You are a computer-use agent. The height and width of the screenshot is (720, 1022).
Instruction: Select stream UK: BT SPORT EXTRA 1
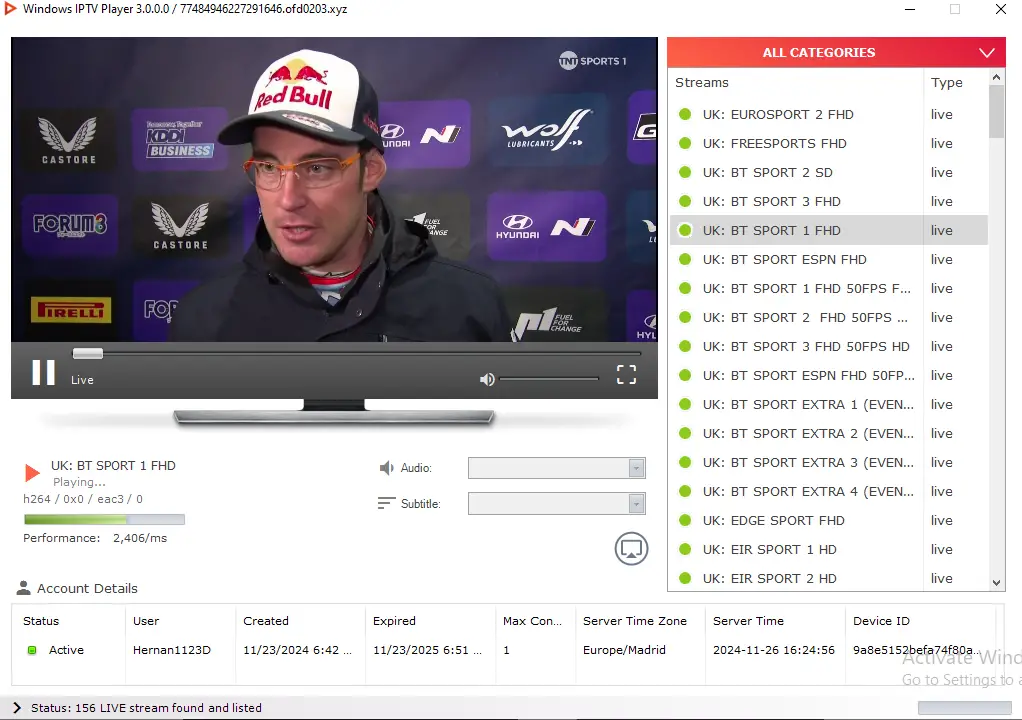[828, 404]
